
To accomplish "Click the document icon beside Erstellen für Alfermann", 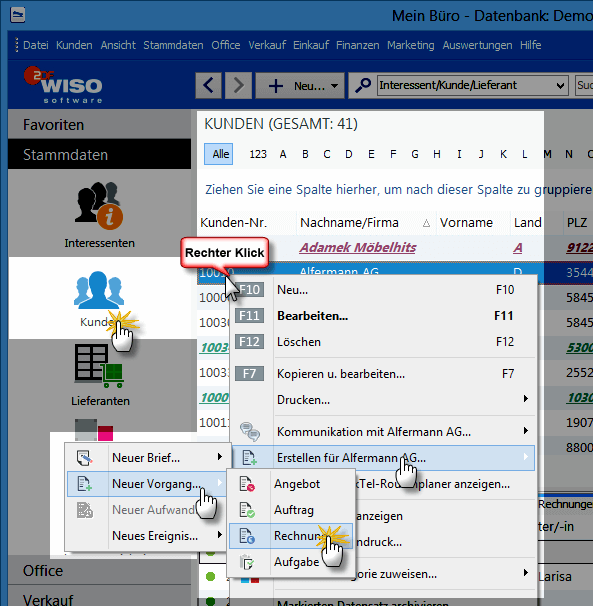I will 249,458.
